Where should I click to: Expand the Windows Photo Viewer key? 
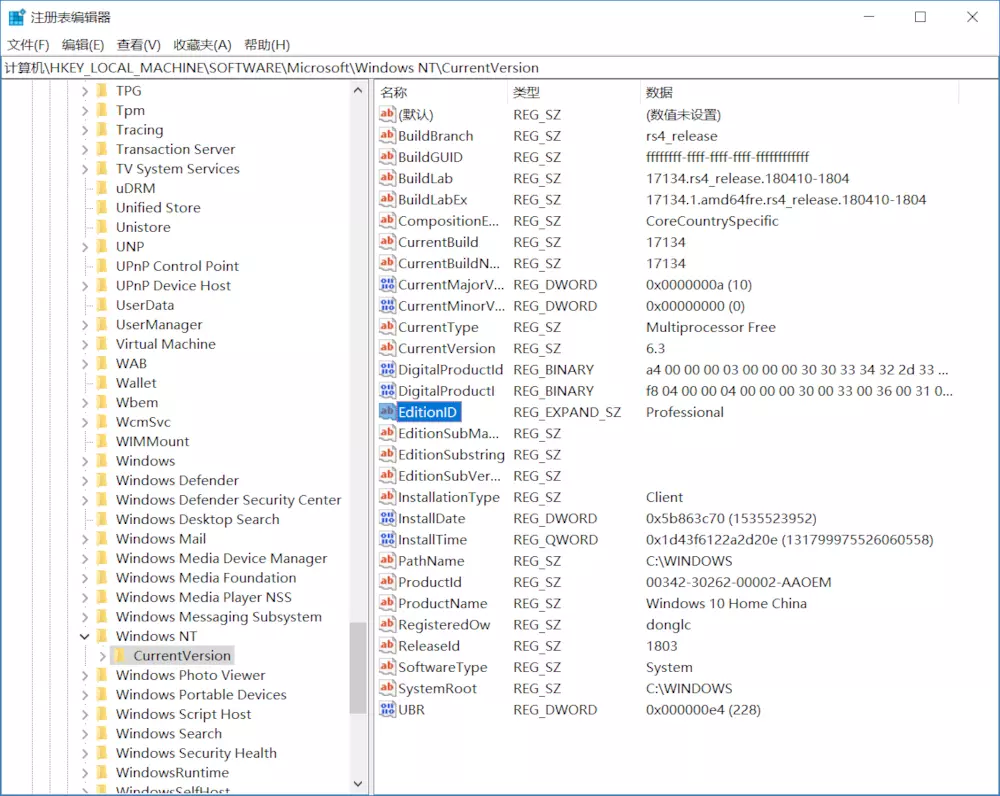coord(85,675)
